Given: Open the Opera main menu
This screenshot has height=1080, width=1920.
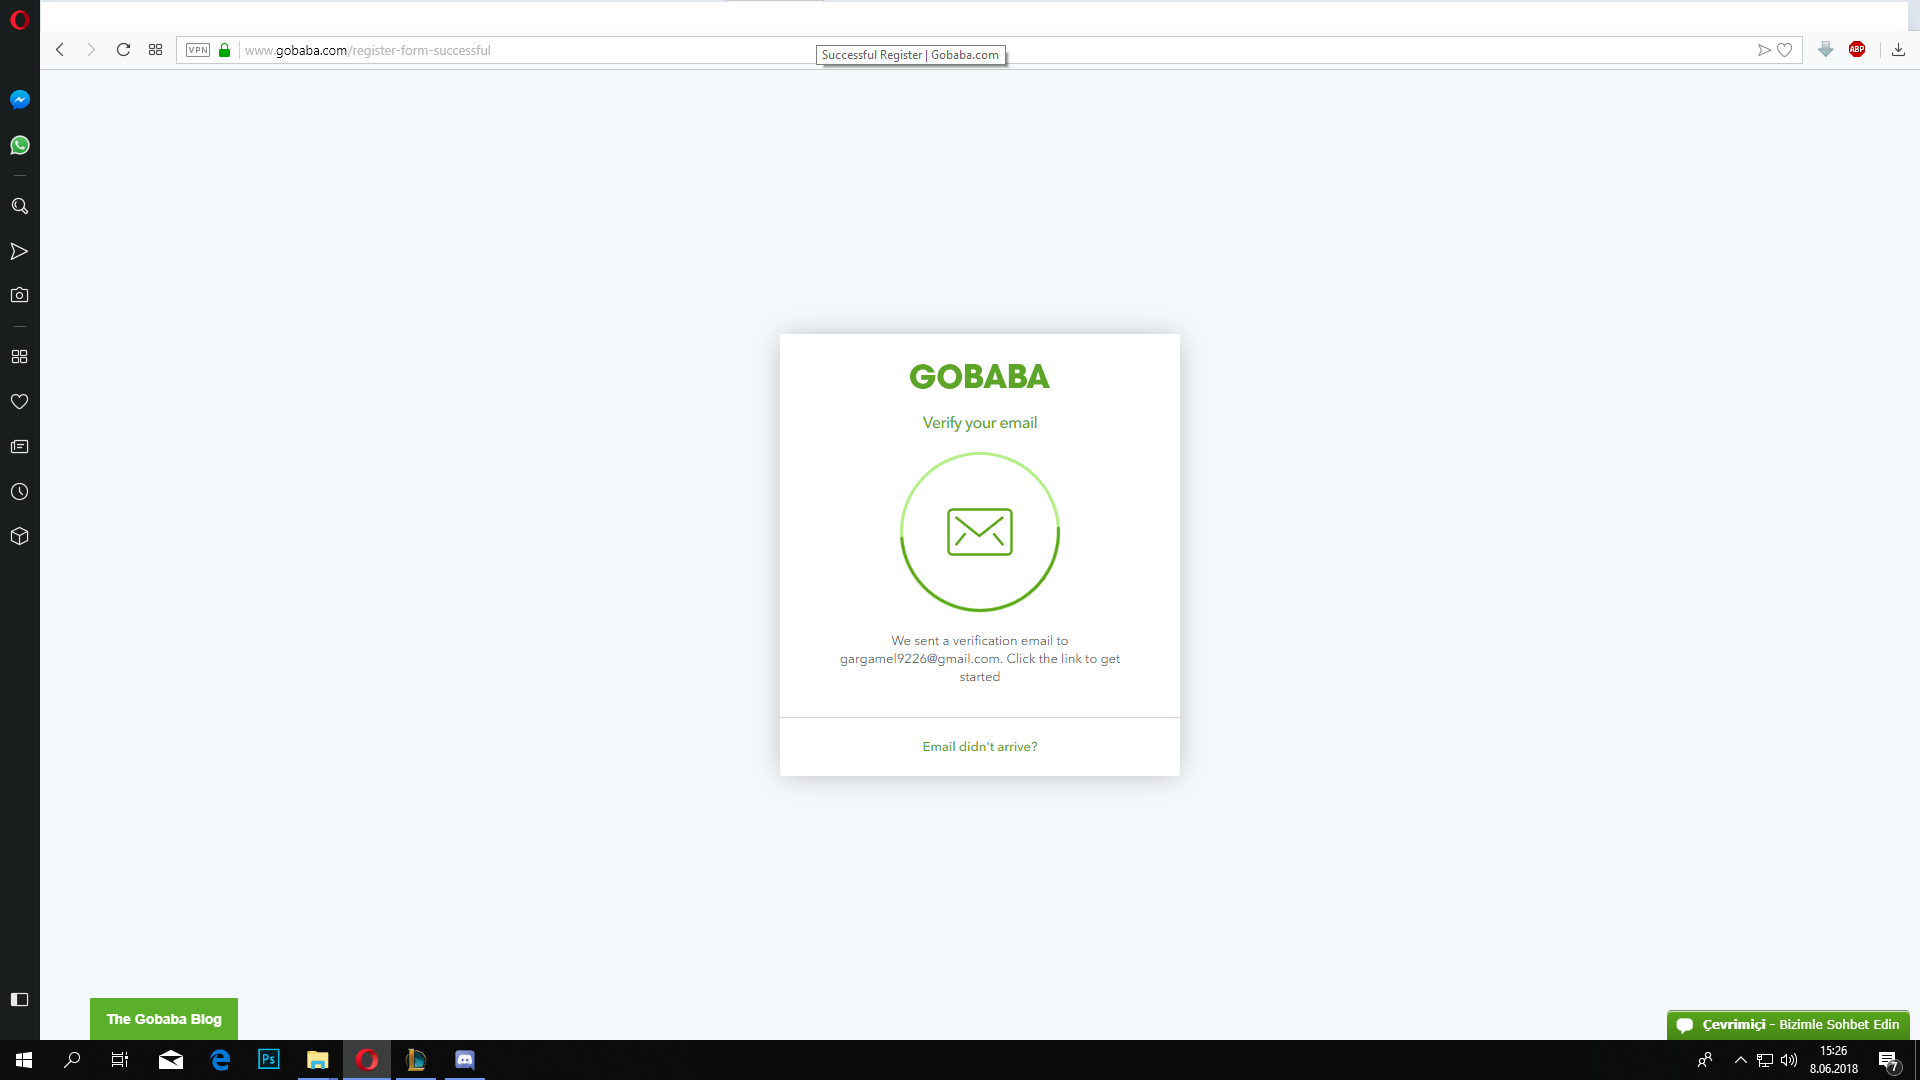Looking at the screenshot, I should tap(20, 20).
